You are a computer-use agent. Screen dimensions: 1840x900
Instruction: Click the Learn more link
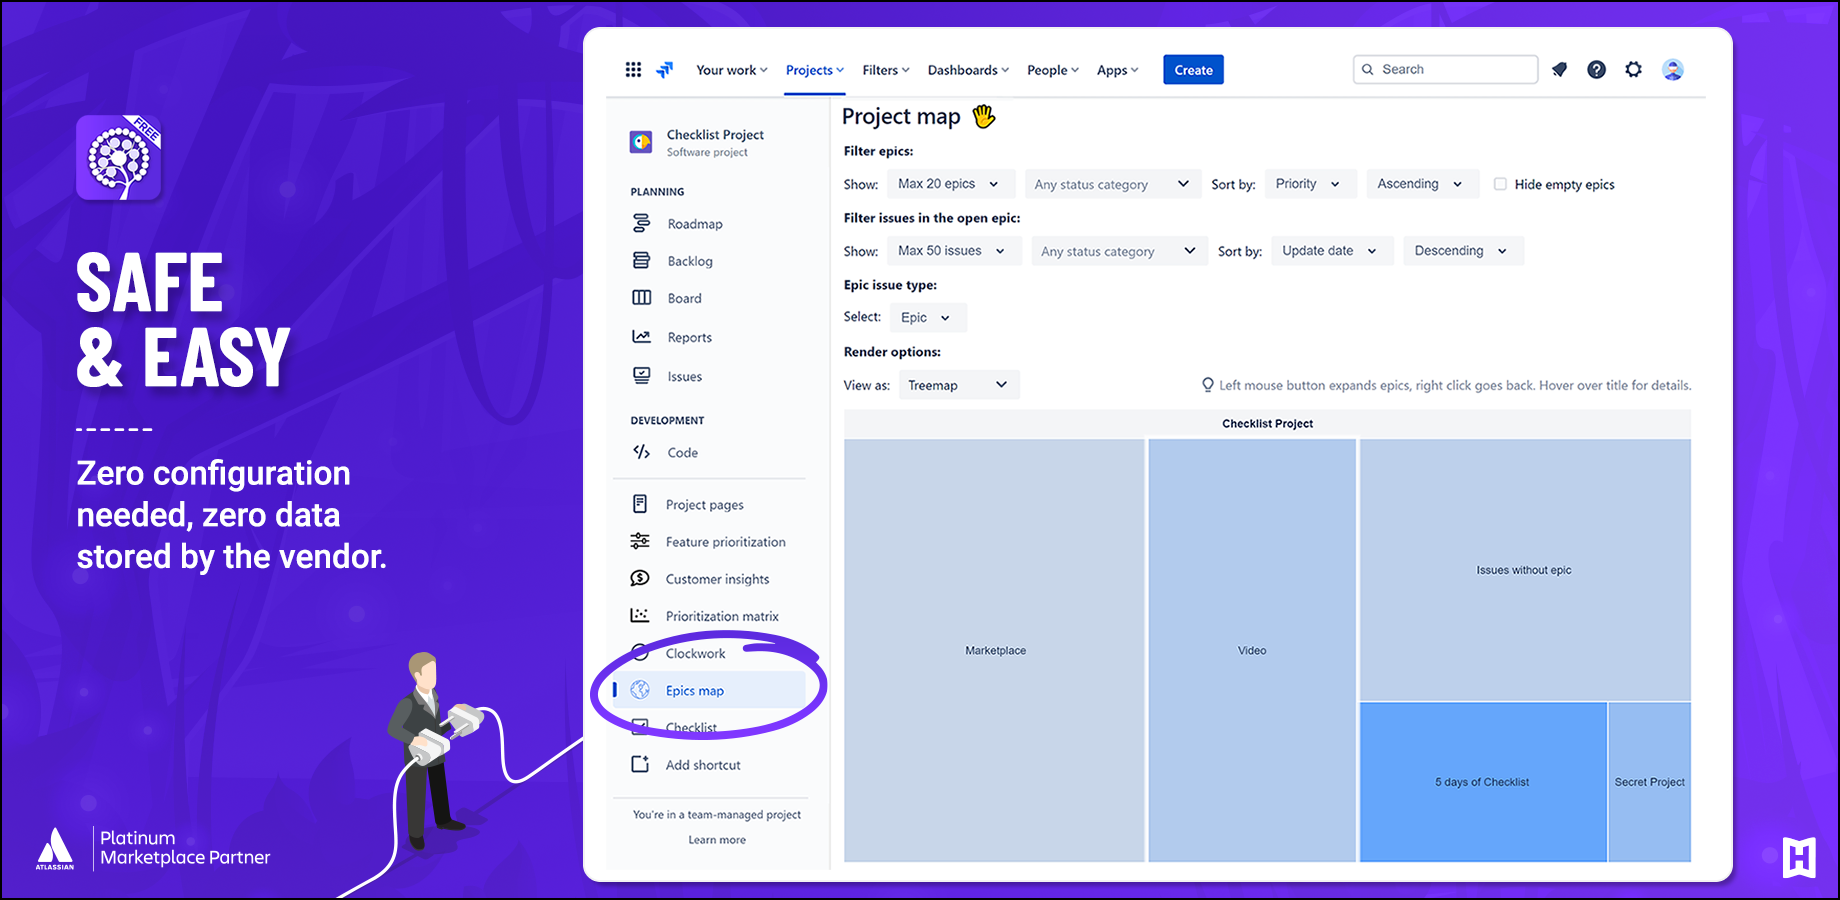tap(717, 840)
